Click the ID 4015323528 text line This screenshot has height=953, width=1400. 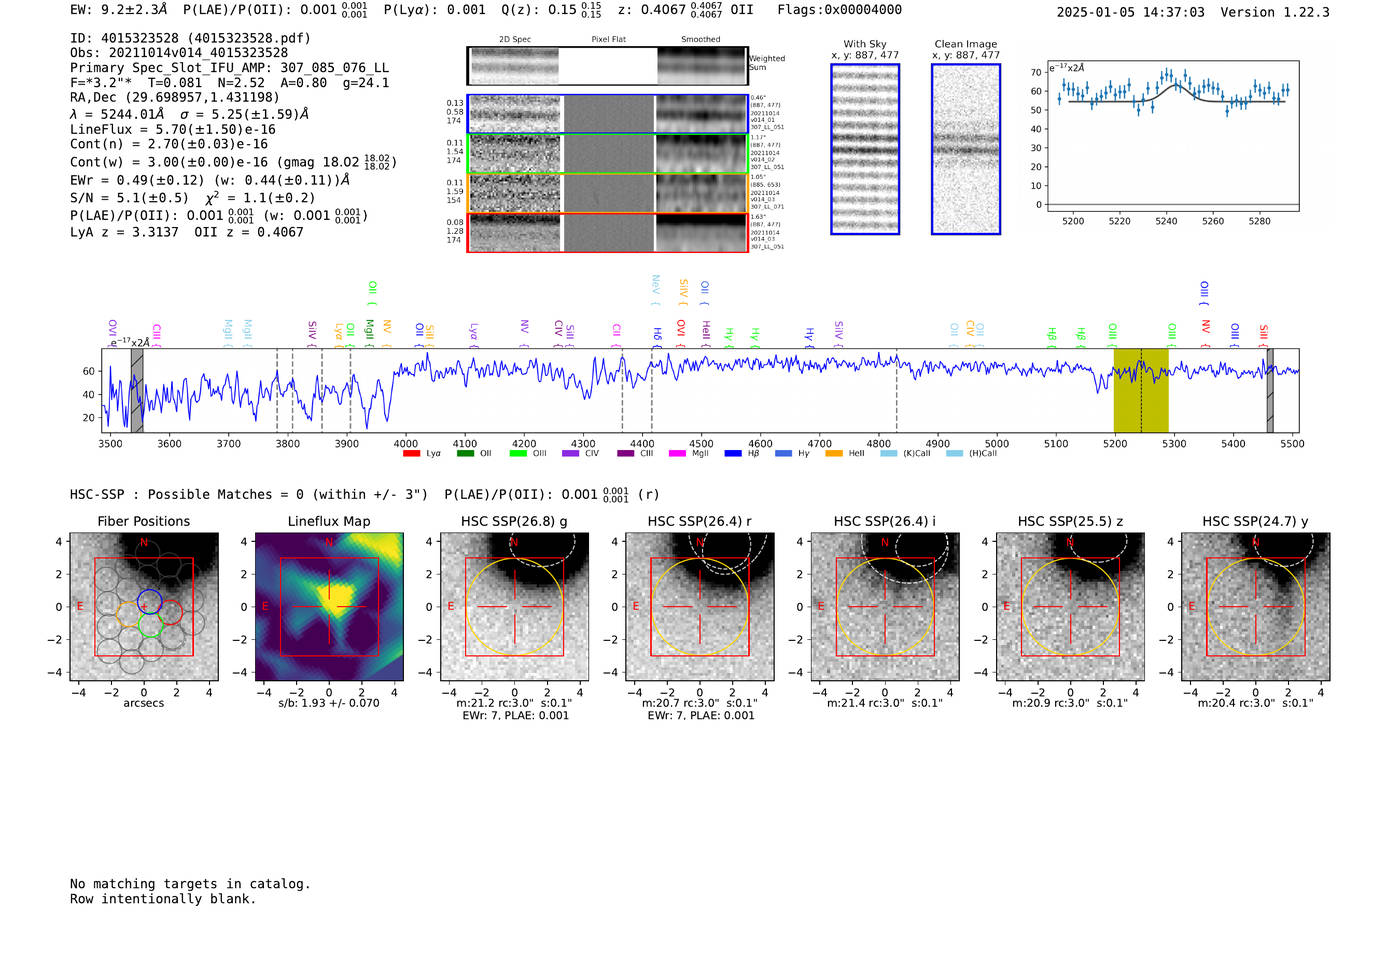point(190,38)
